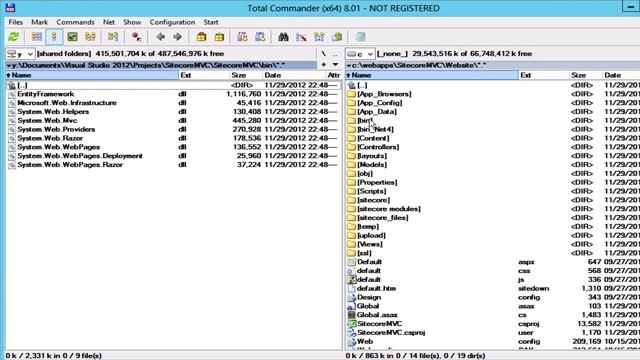The height and width of the screenshot is (360, 640).
Task: Launch the Multi-rename tool icon
Action: tap(301, 37)
